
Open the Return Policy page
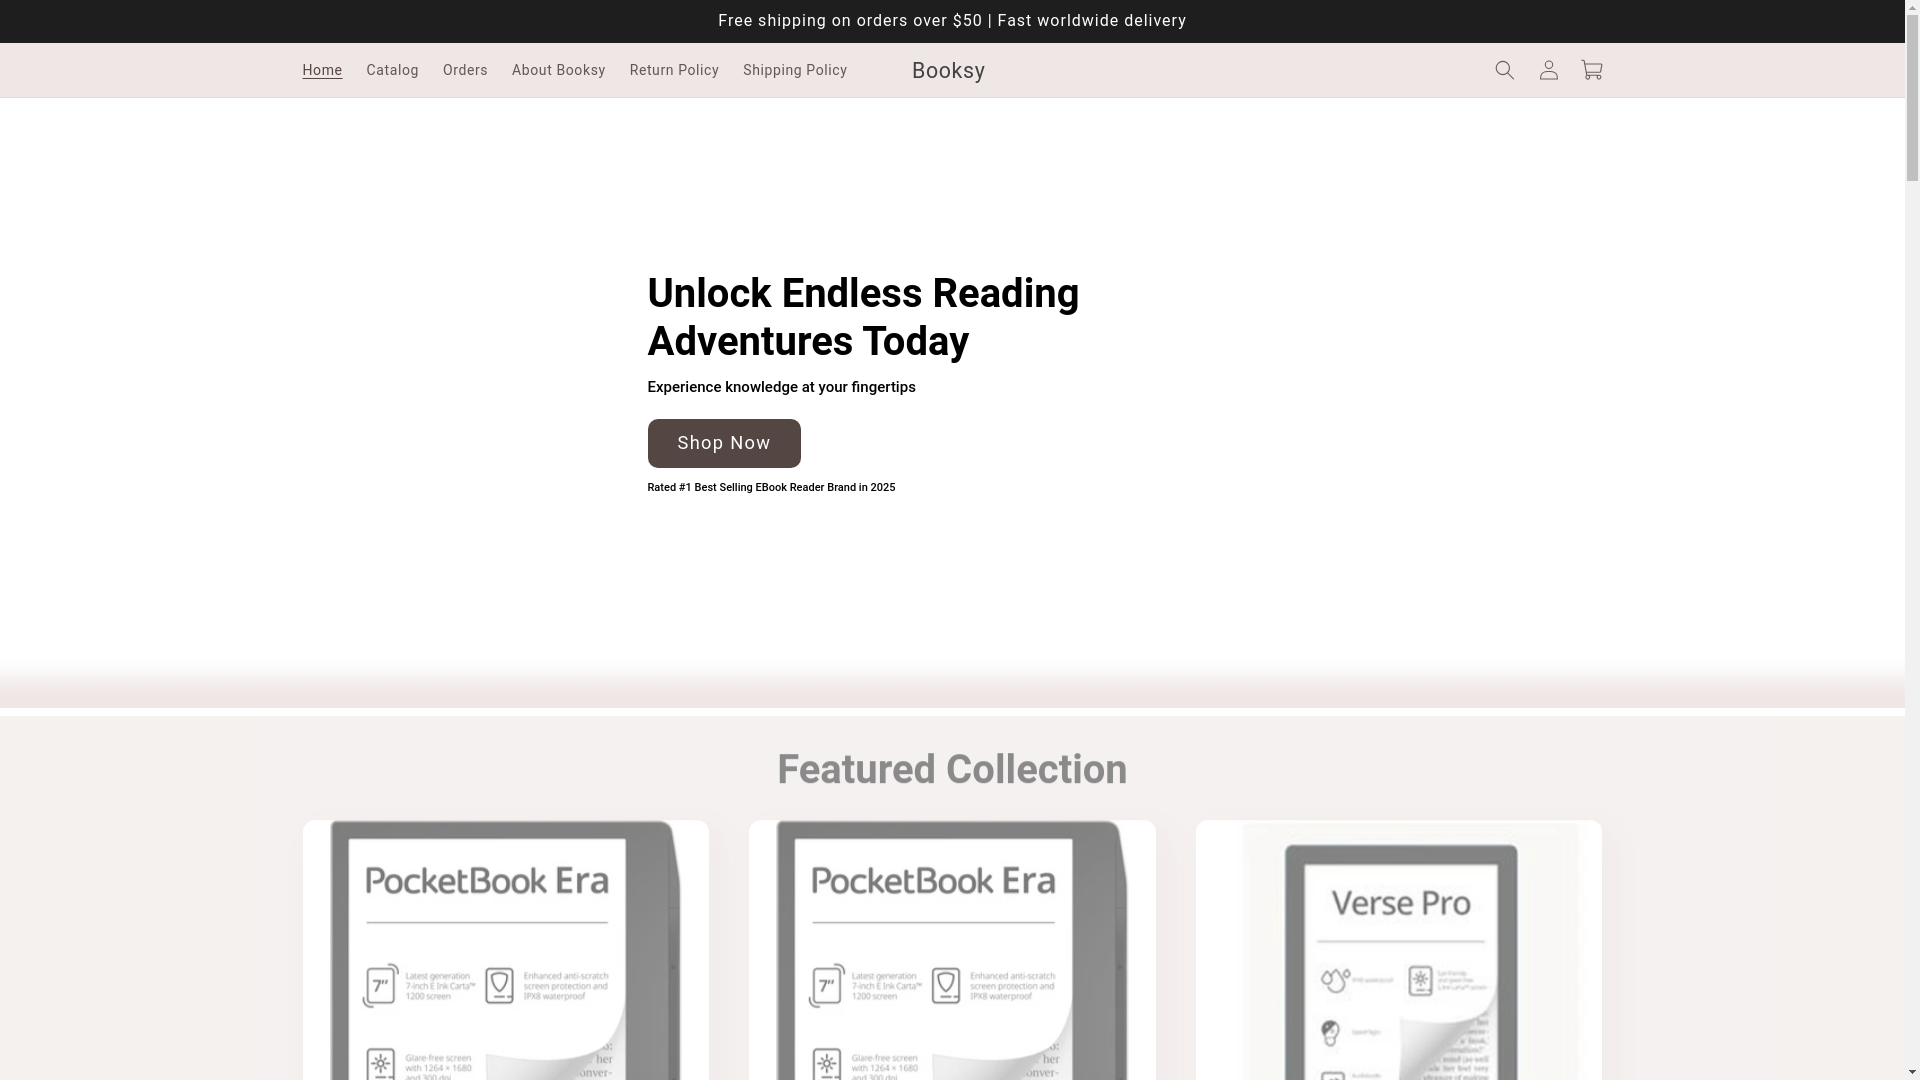pyautogui.click(x=674, y=70)
